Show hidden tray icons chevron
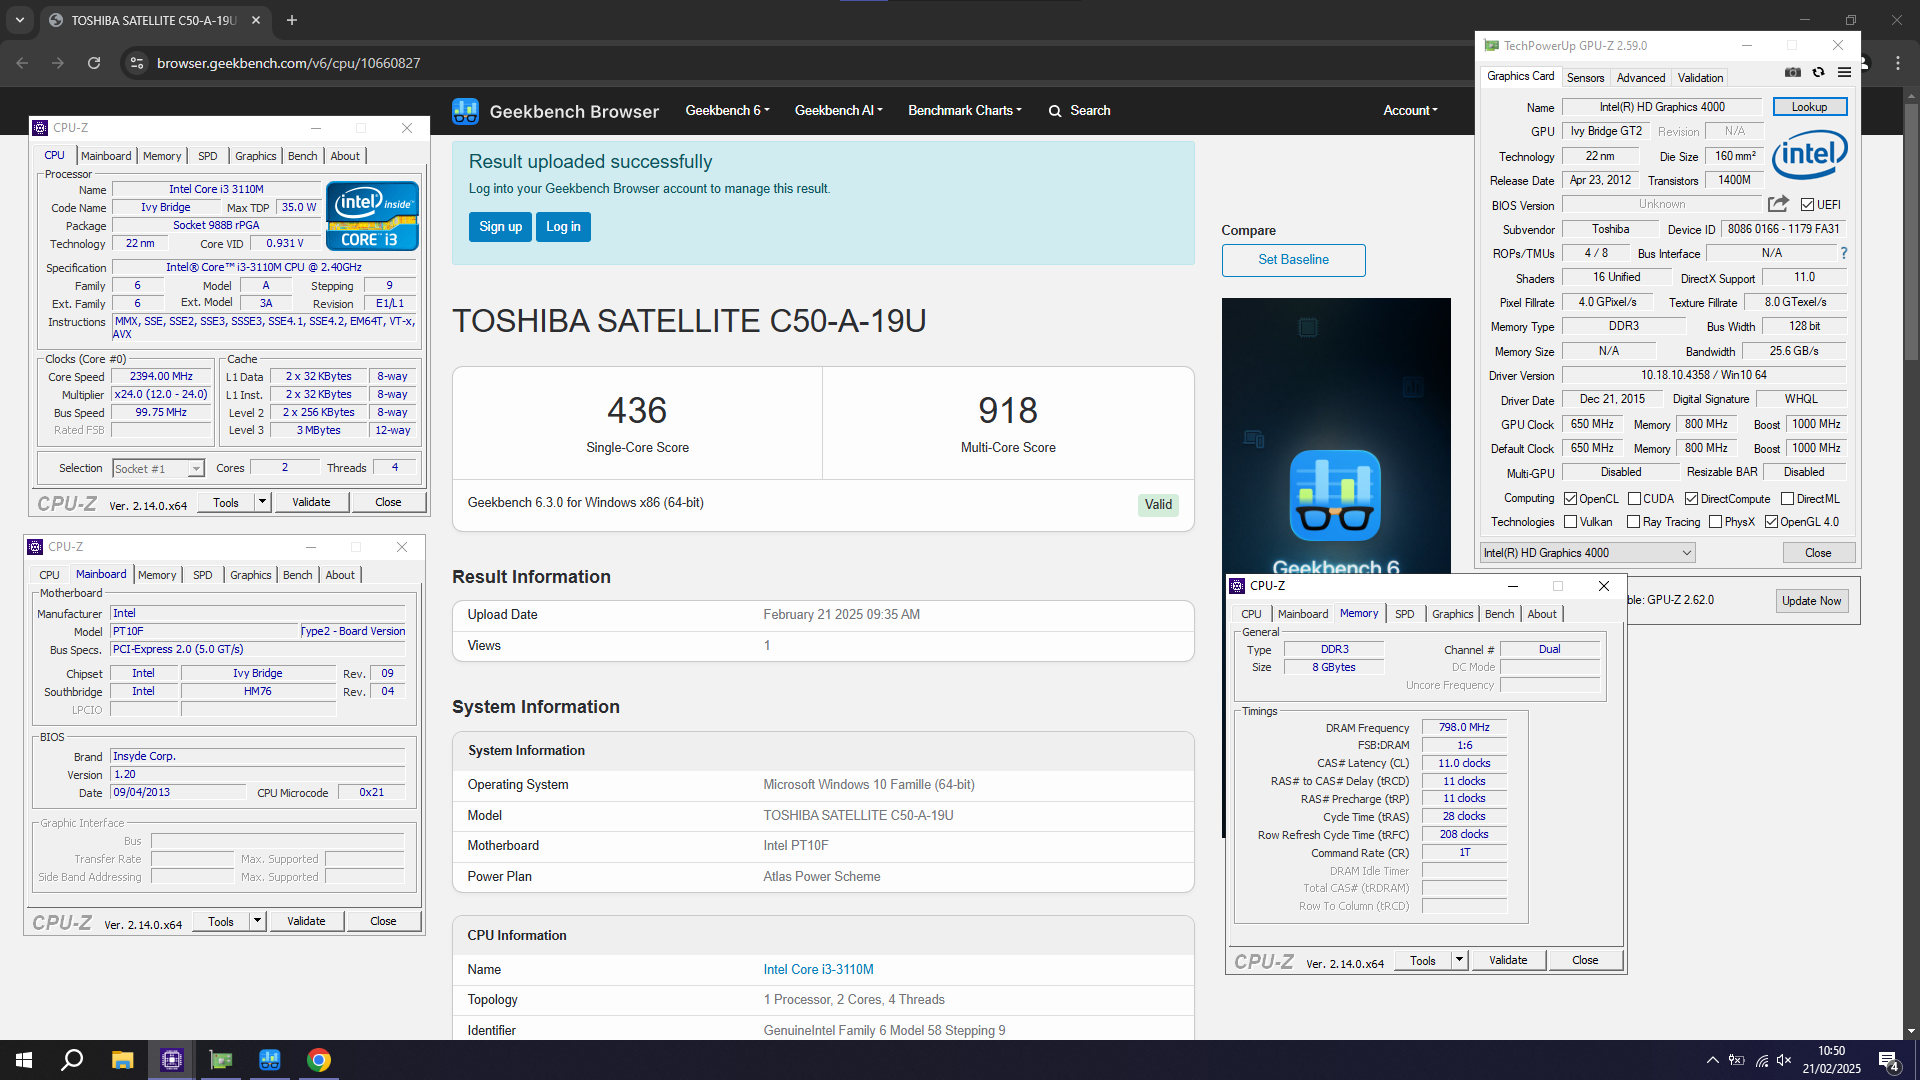 click(x=1713, y=1060)
